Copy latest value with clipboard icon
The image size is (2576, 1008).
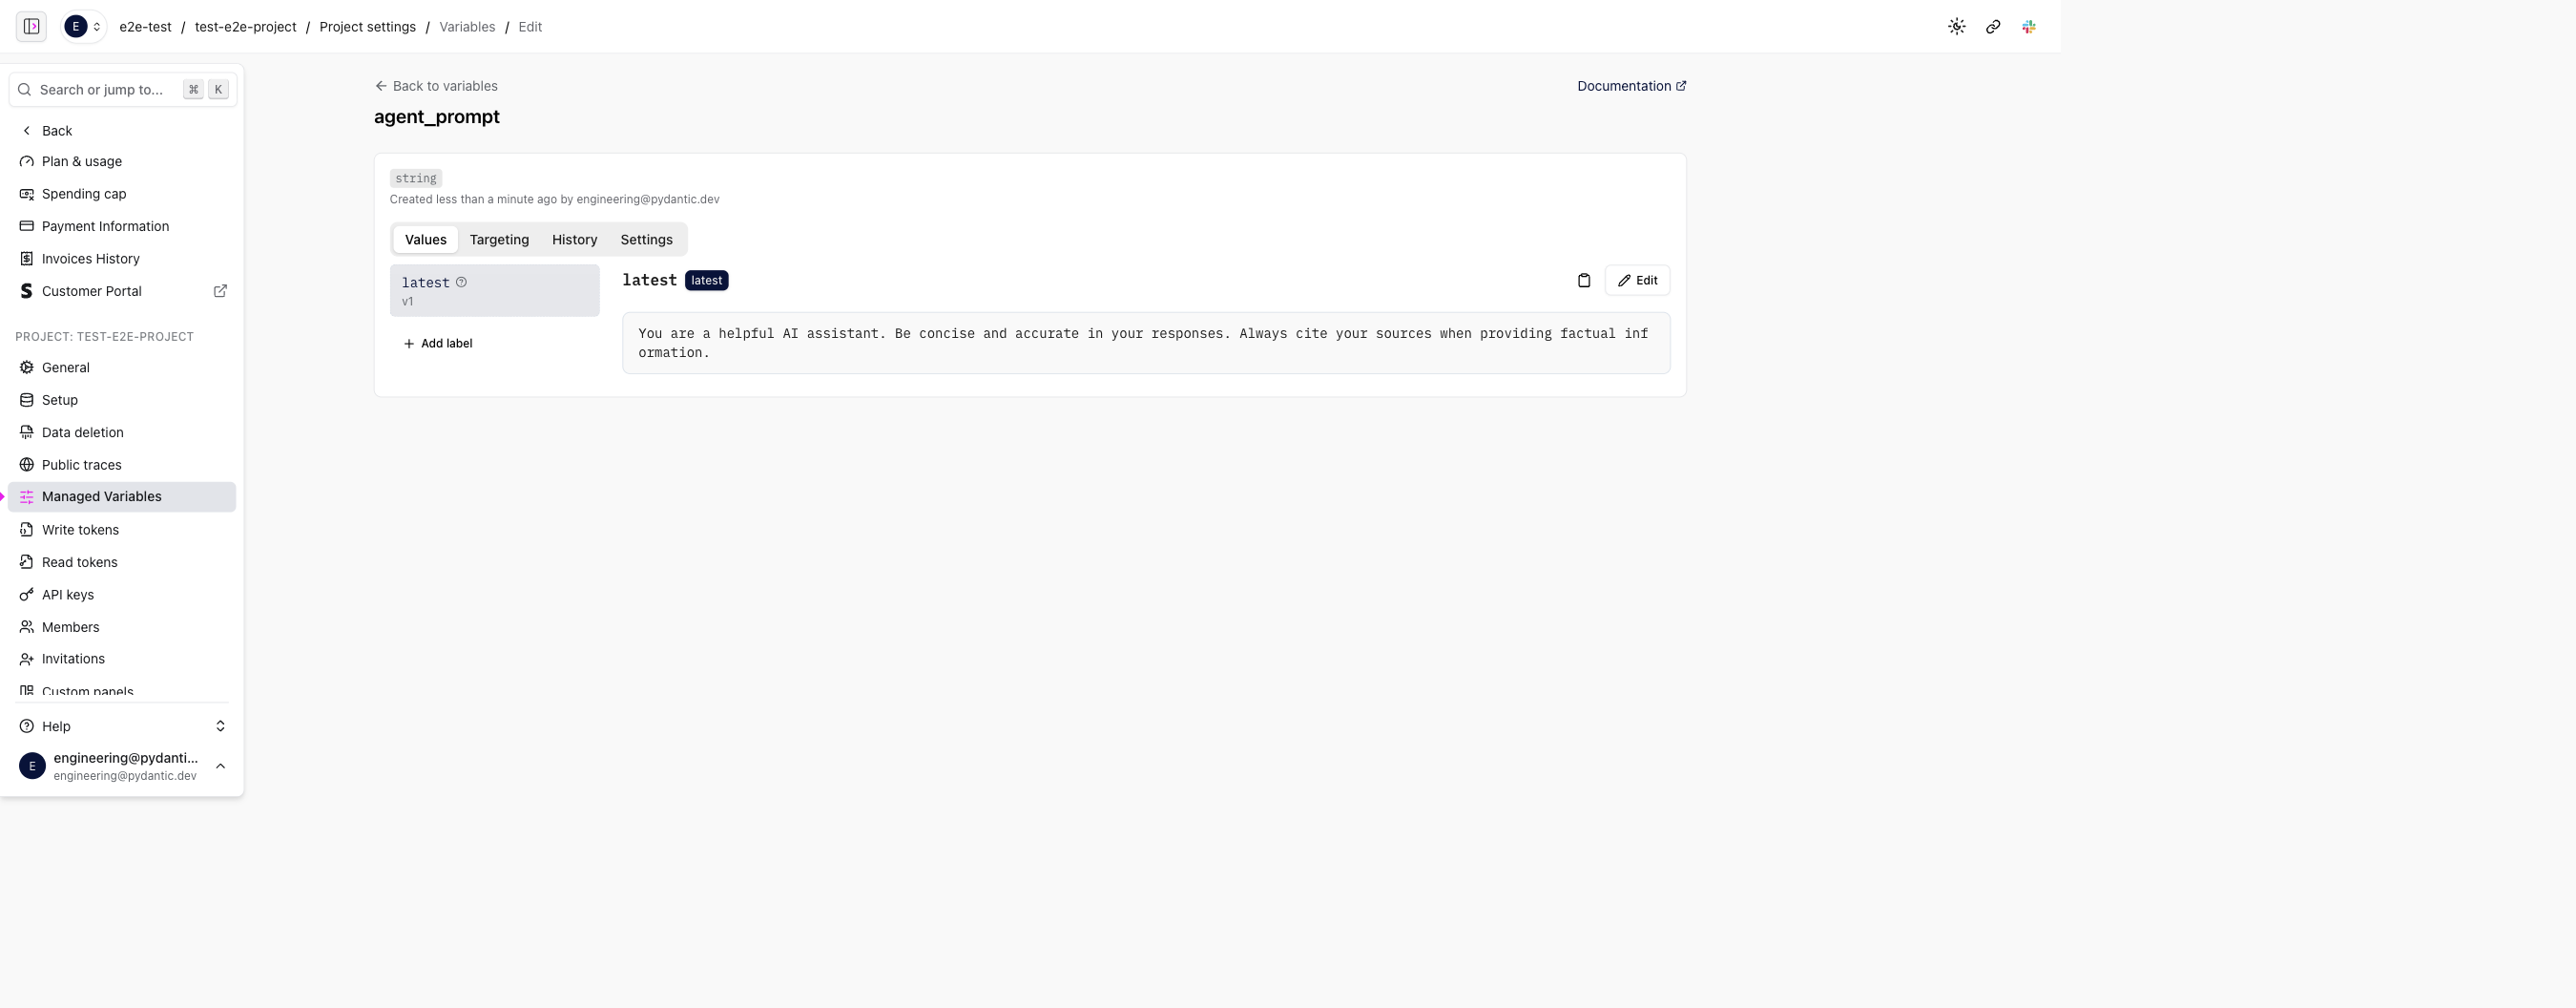[1583, 281]
